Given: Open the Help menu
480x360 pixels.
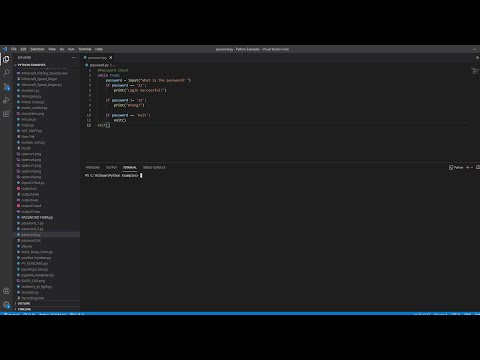Looking at the screenshot, I should point(99,49).
